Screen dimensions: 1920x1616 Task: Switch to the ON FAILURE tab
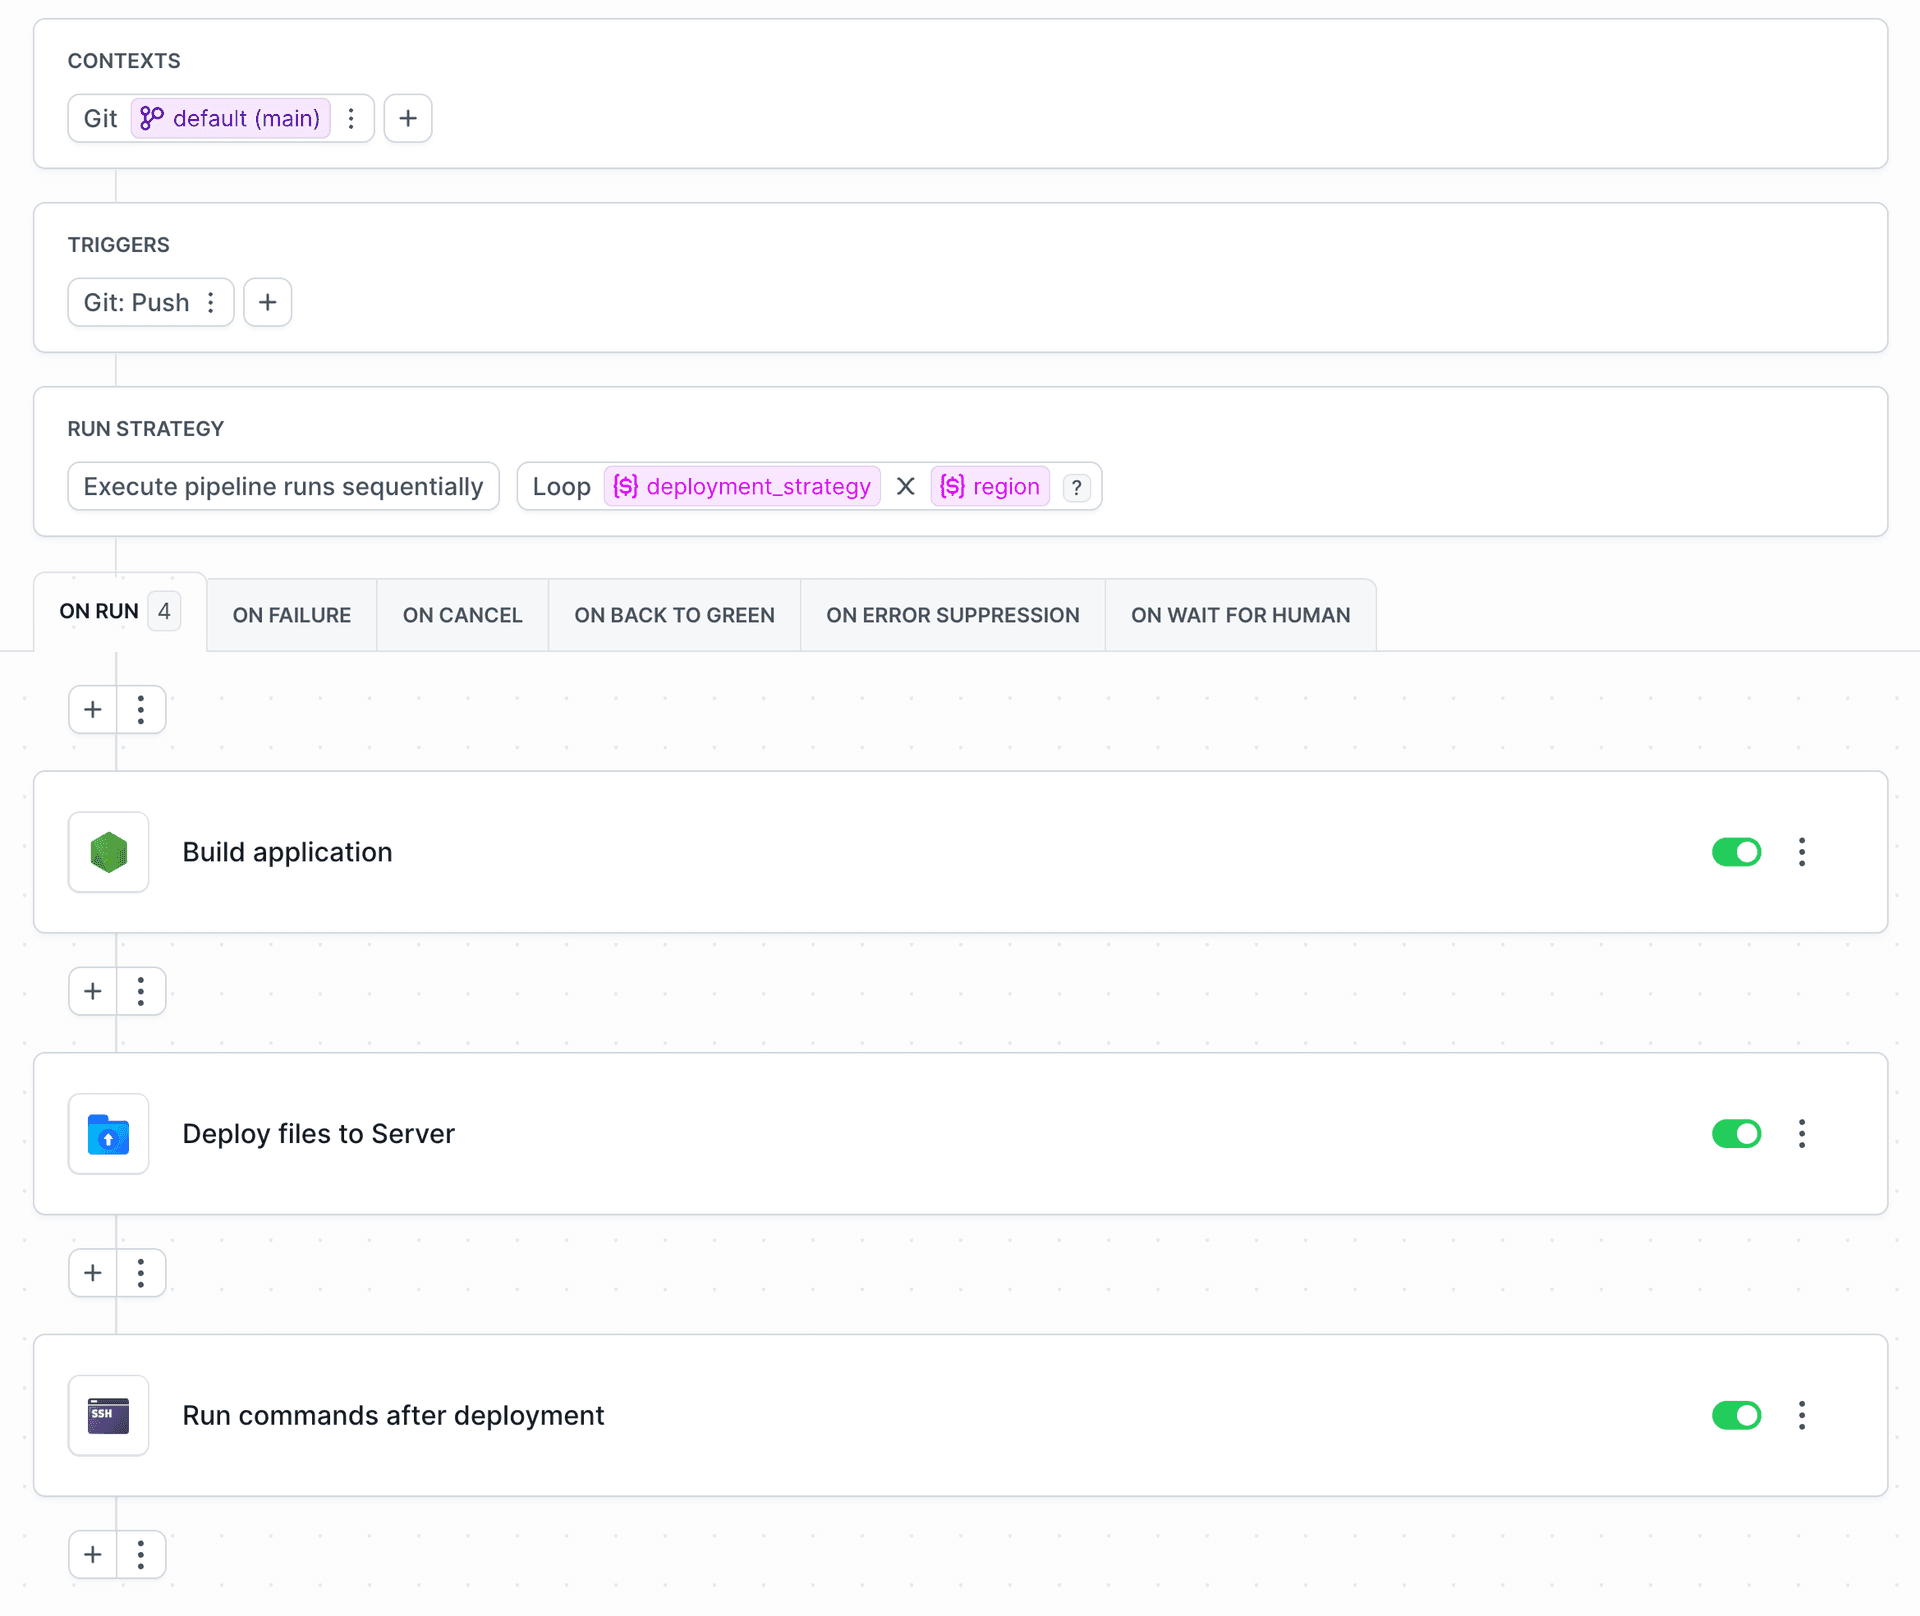coord(291,614)
